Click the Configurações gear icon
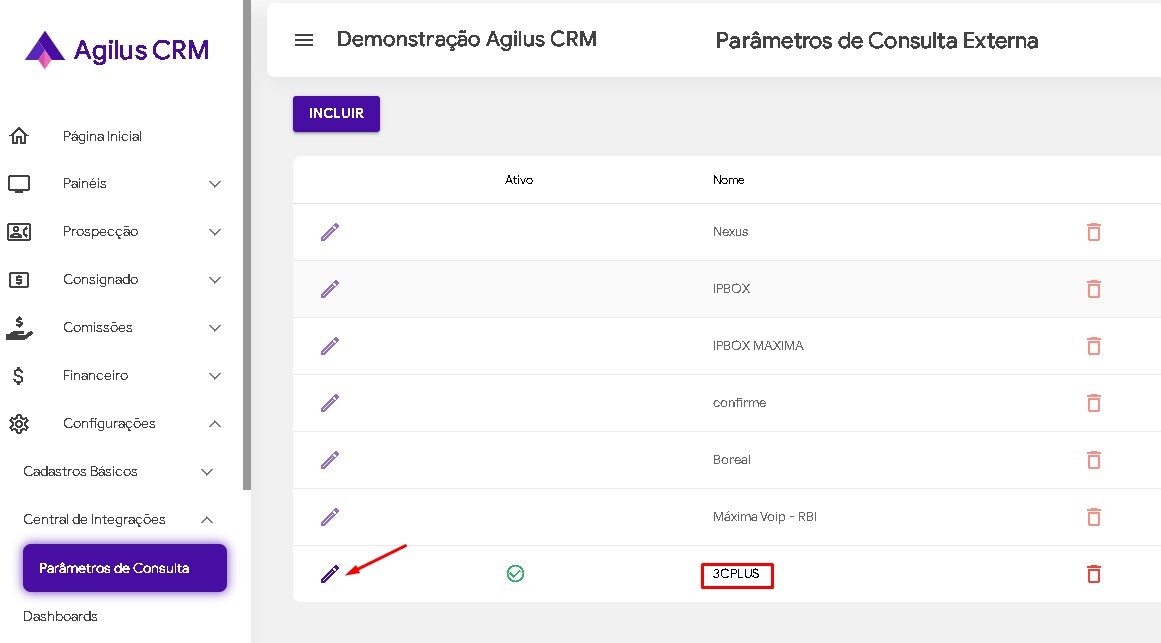The width and height of the screenshot is (1161, 643). (x=19, y=424)
